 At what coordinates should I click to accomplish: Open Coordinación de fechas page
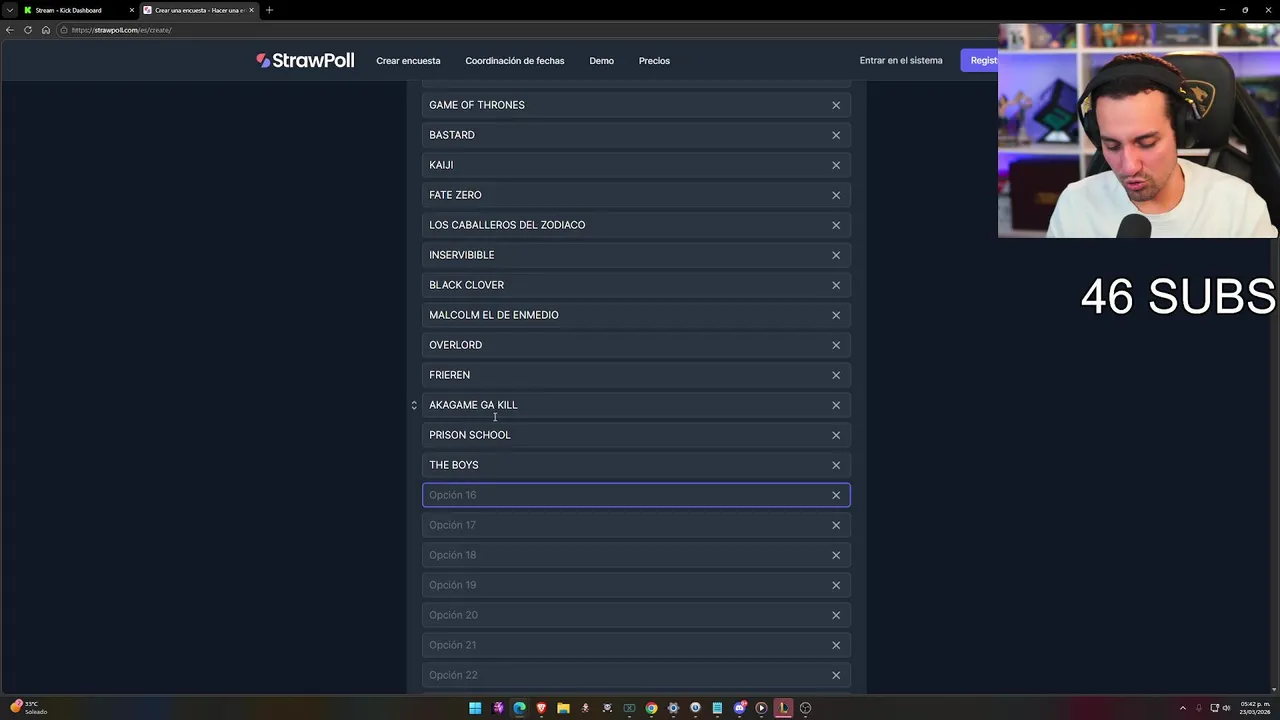click(515, 61)
